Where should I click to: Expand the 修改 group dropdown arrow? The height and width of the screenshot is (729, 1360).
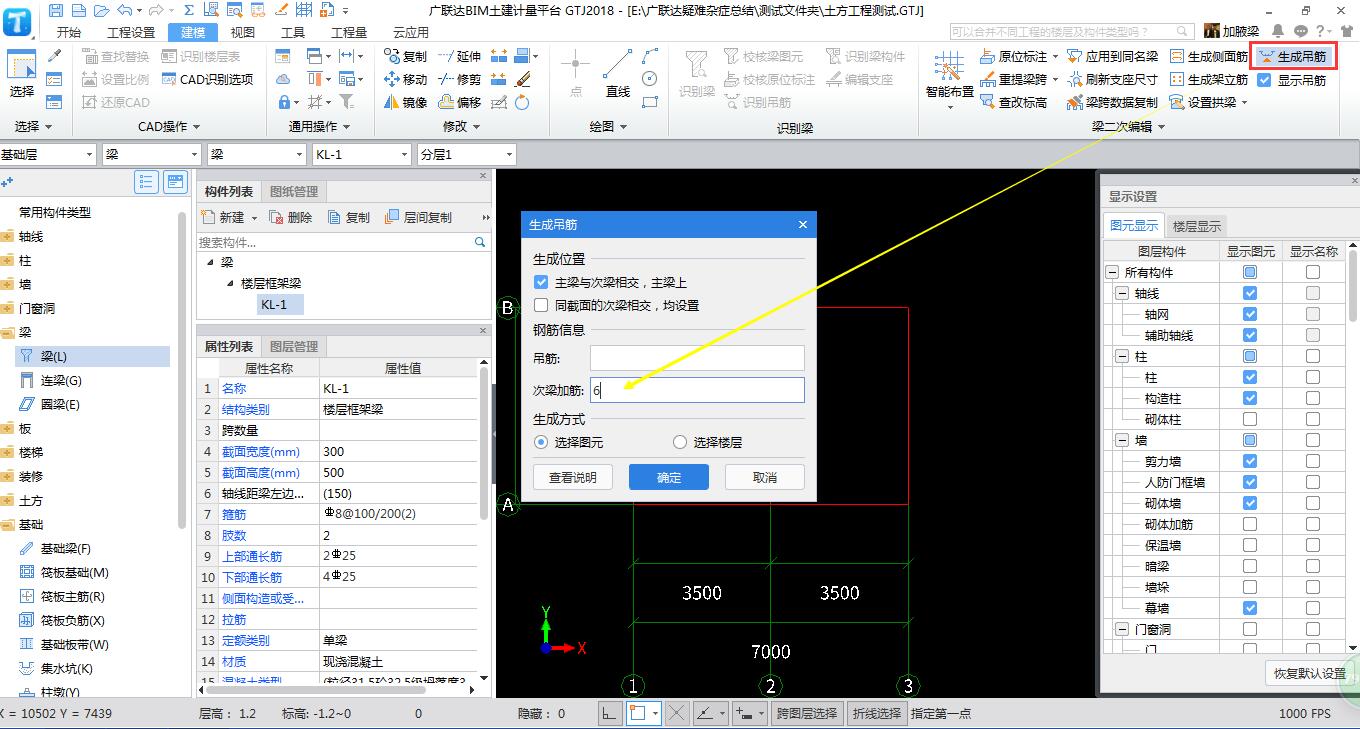(476, 127)
